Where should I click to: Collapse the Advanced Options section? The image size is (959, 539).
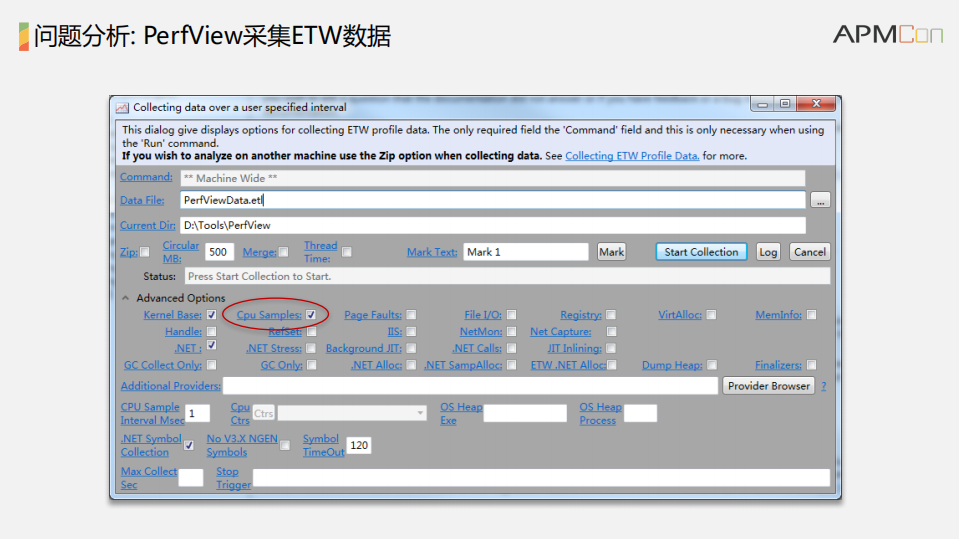pyautogui.click(x=125, y=298)
